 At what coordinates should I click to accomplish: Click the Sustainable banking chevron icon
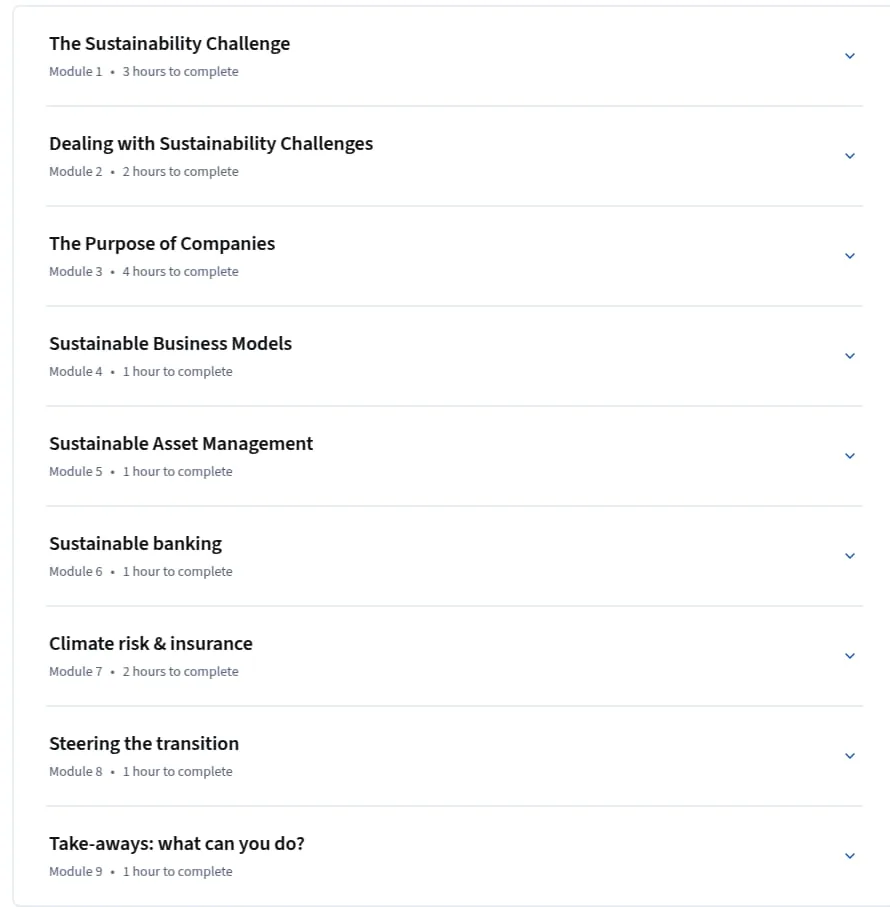point(850,556)
